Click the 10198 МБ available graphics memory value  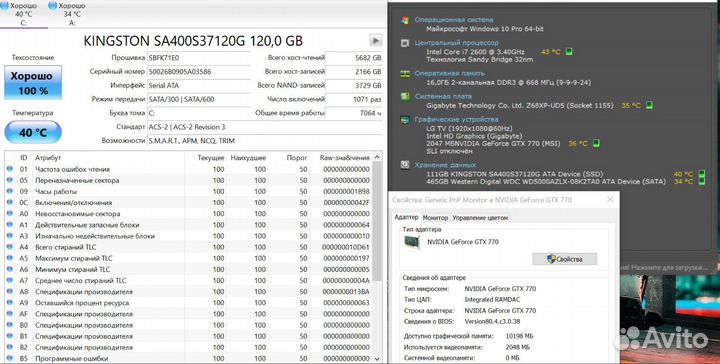point(519,336)
